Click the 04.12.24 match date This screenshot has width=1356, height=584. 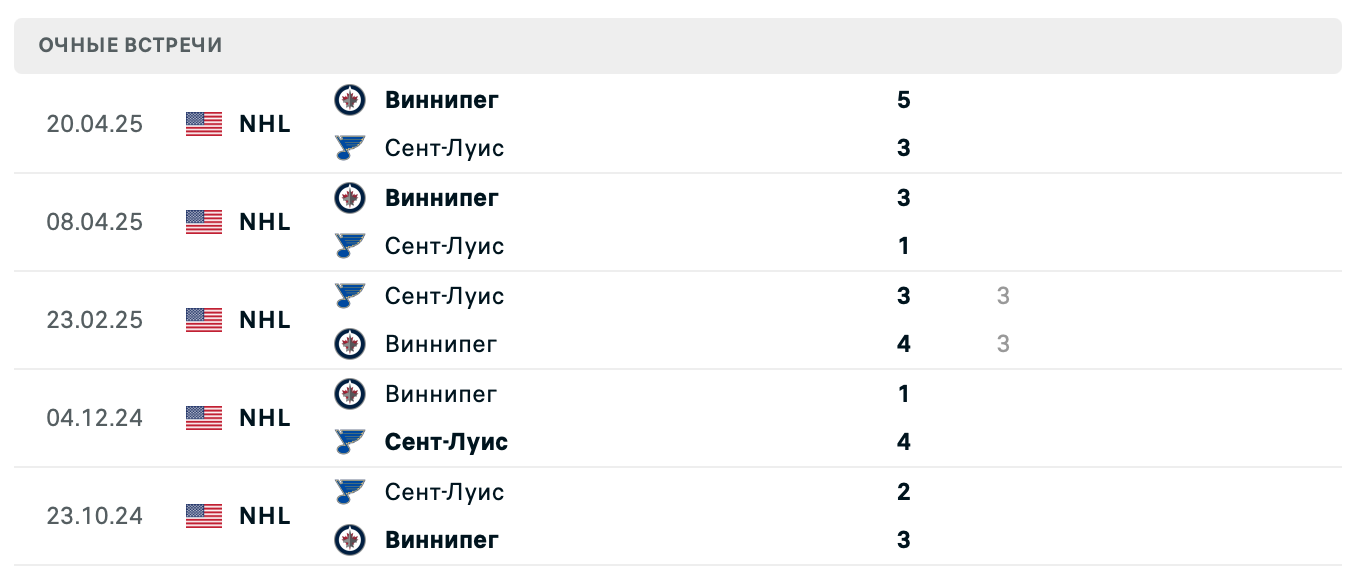pos(94,418)
